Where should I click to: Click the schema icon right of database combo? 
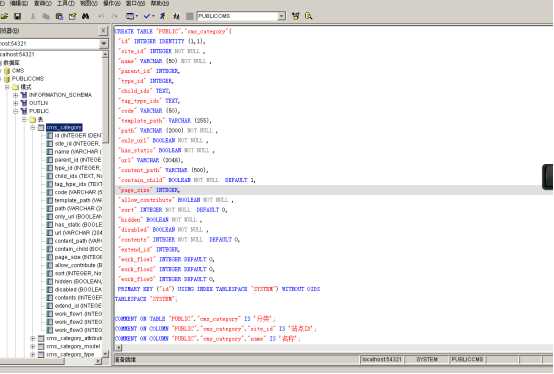(295, 16)
